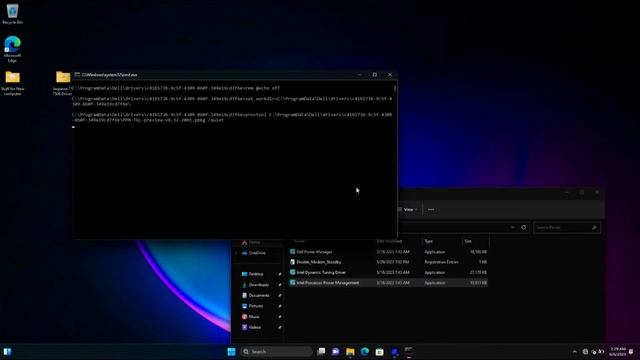Click the Registration Entries type cell

tap(441, 262)
